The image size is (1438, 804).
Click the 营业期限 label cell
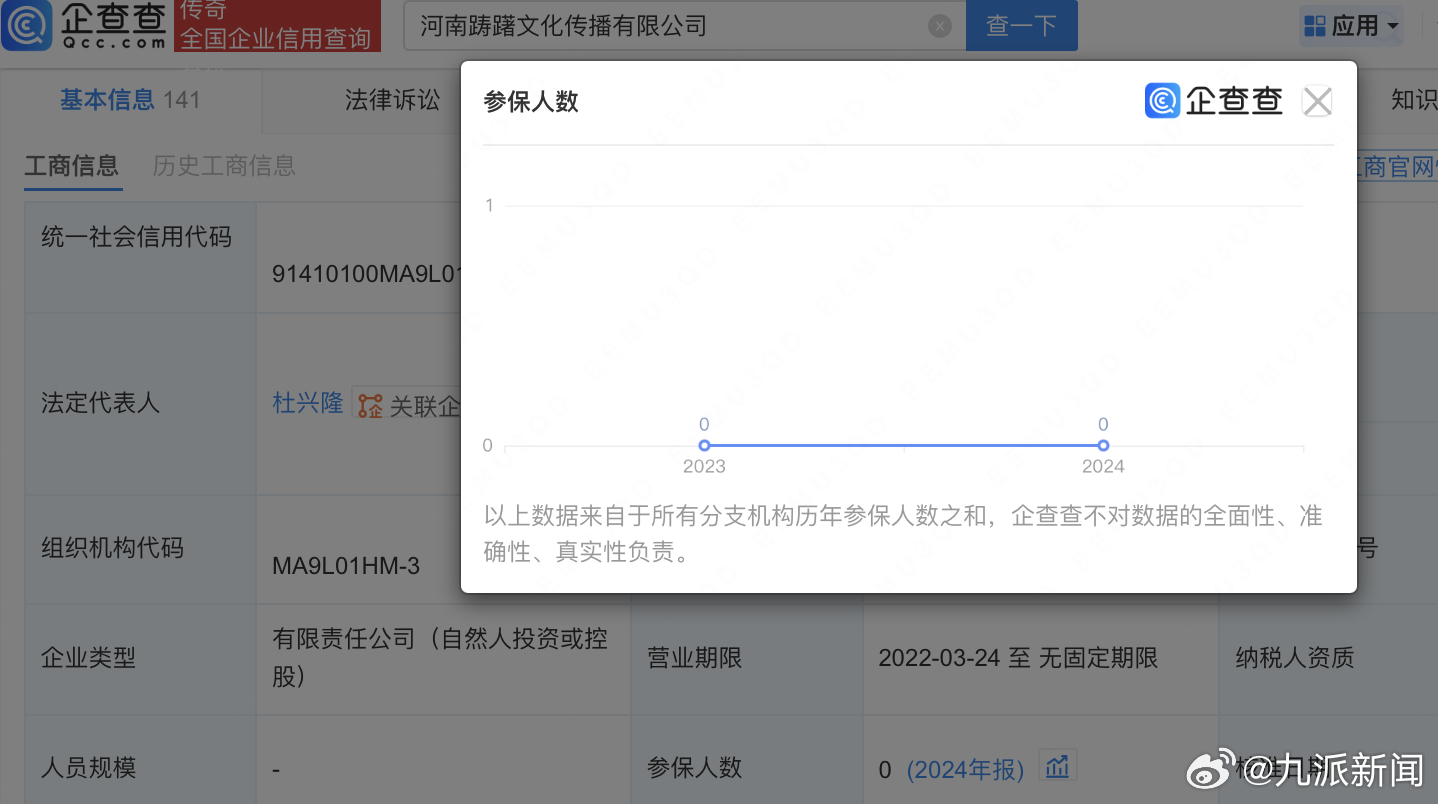click(747, 658)
